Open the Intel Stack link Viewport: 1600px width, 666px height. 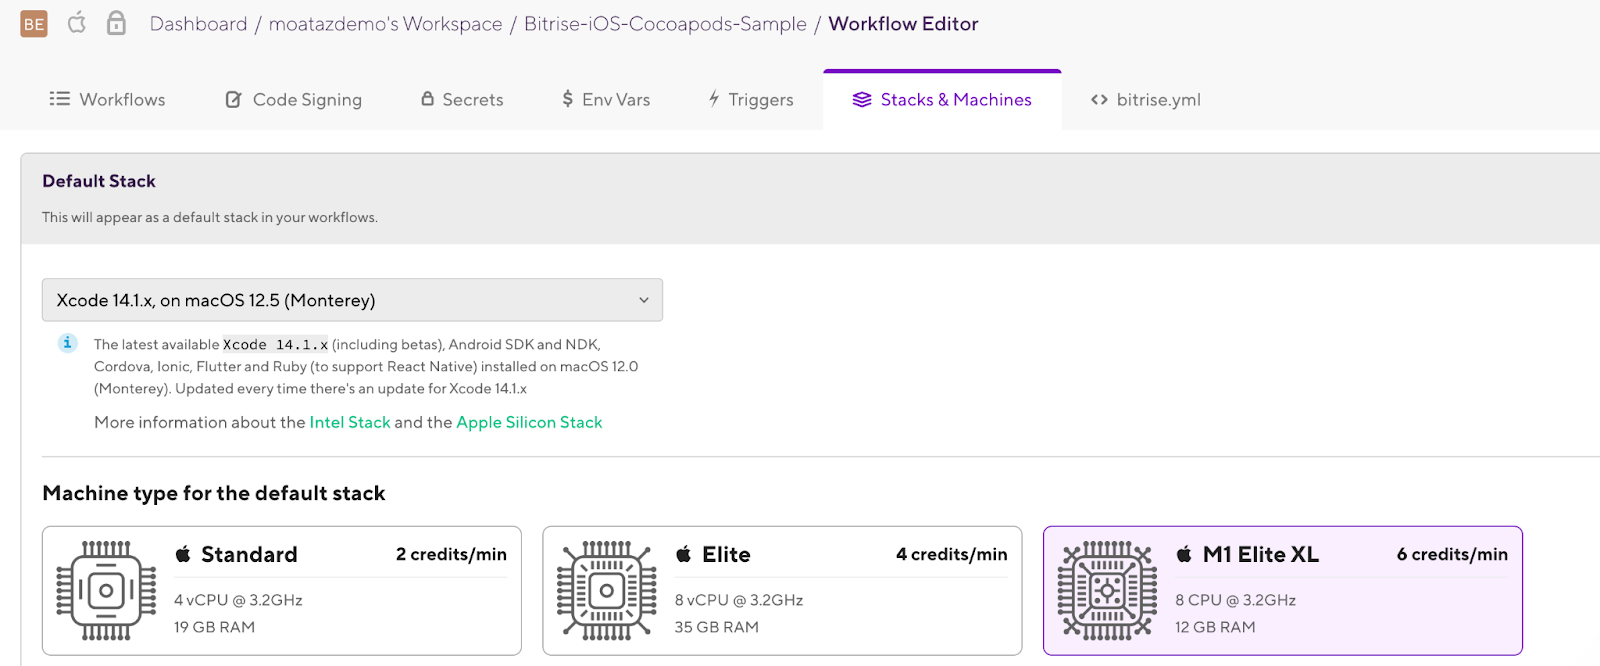tap(350, 422)
